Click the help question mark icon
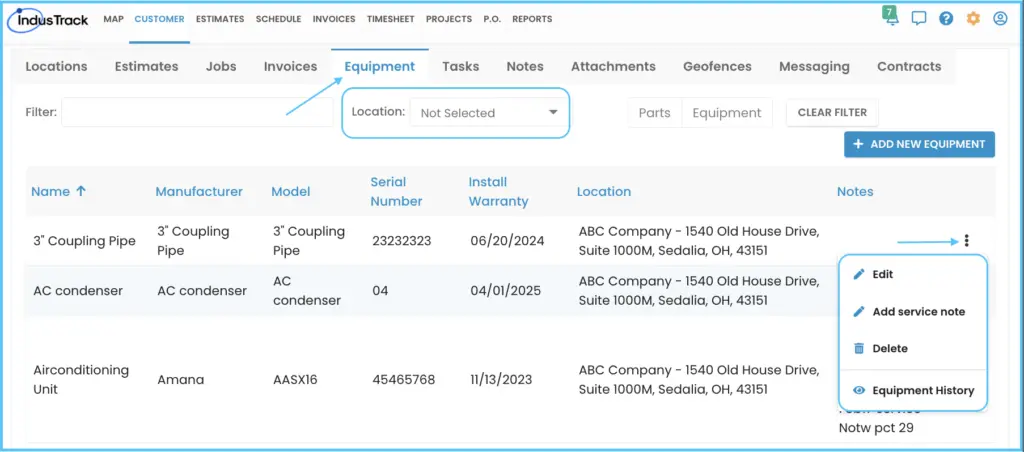 946,19
